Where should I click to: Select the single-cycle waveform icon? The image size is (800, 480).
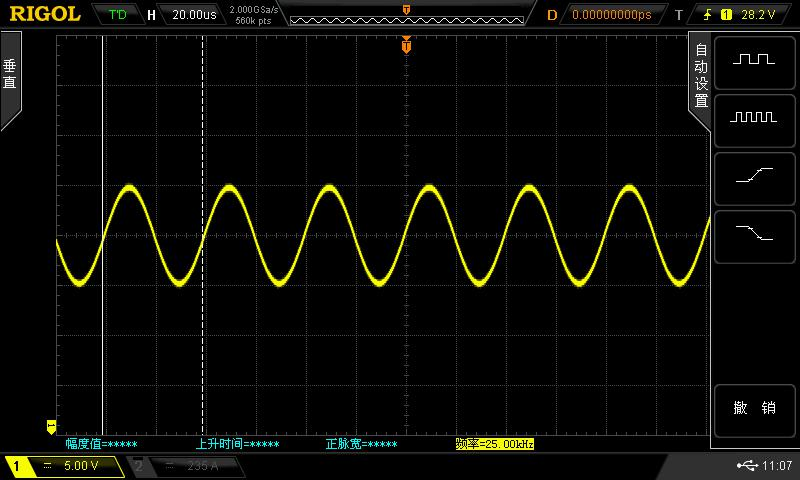point(753,60)
